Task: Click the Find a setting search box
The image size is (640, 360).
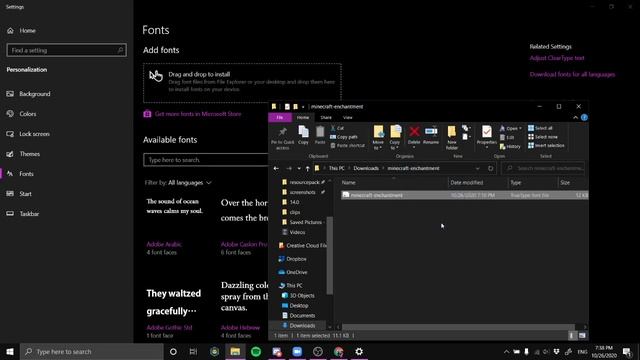Action: [x=67, y=50]
